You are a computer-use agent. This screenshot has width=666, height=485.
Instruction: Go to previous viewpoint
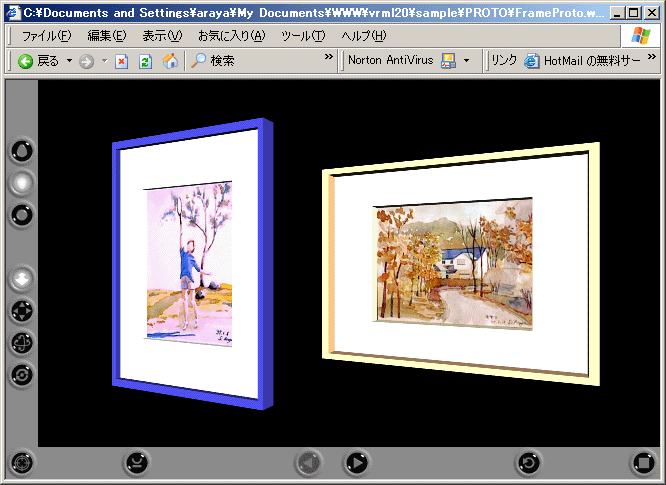(x=309, y=462)
